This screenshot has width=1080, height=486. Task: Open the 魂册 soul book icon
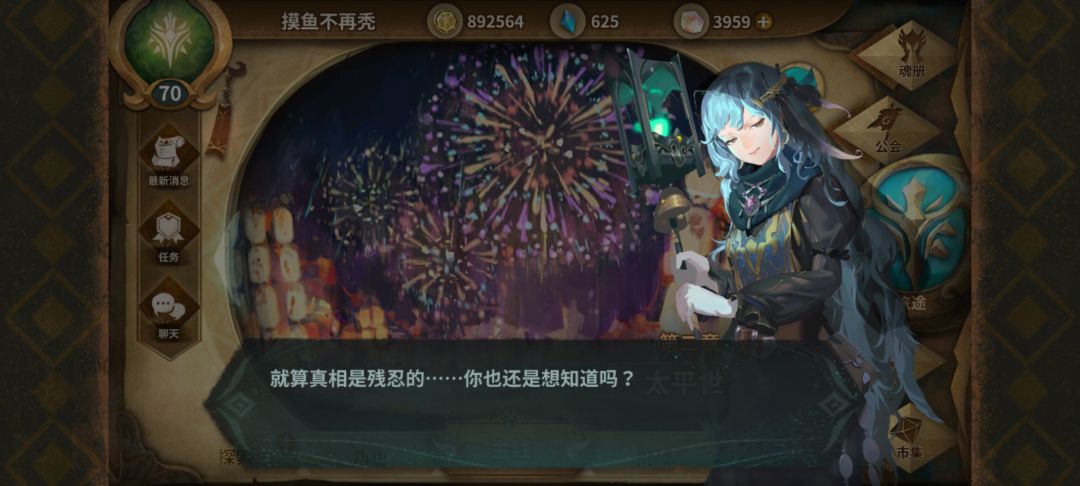911,54
